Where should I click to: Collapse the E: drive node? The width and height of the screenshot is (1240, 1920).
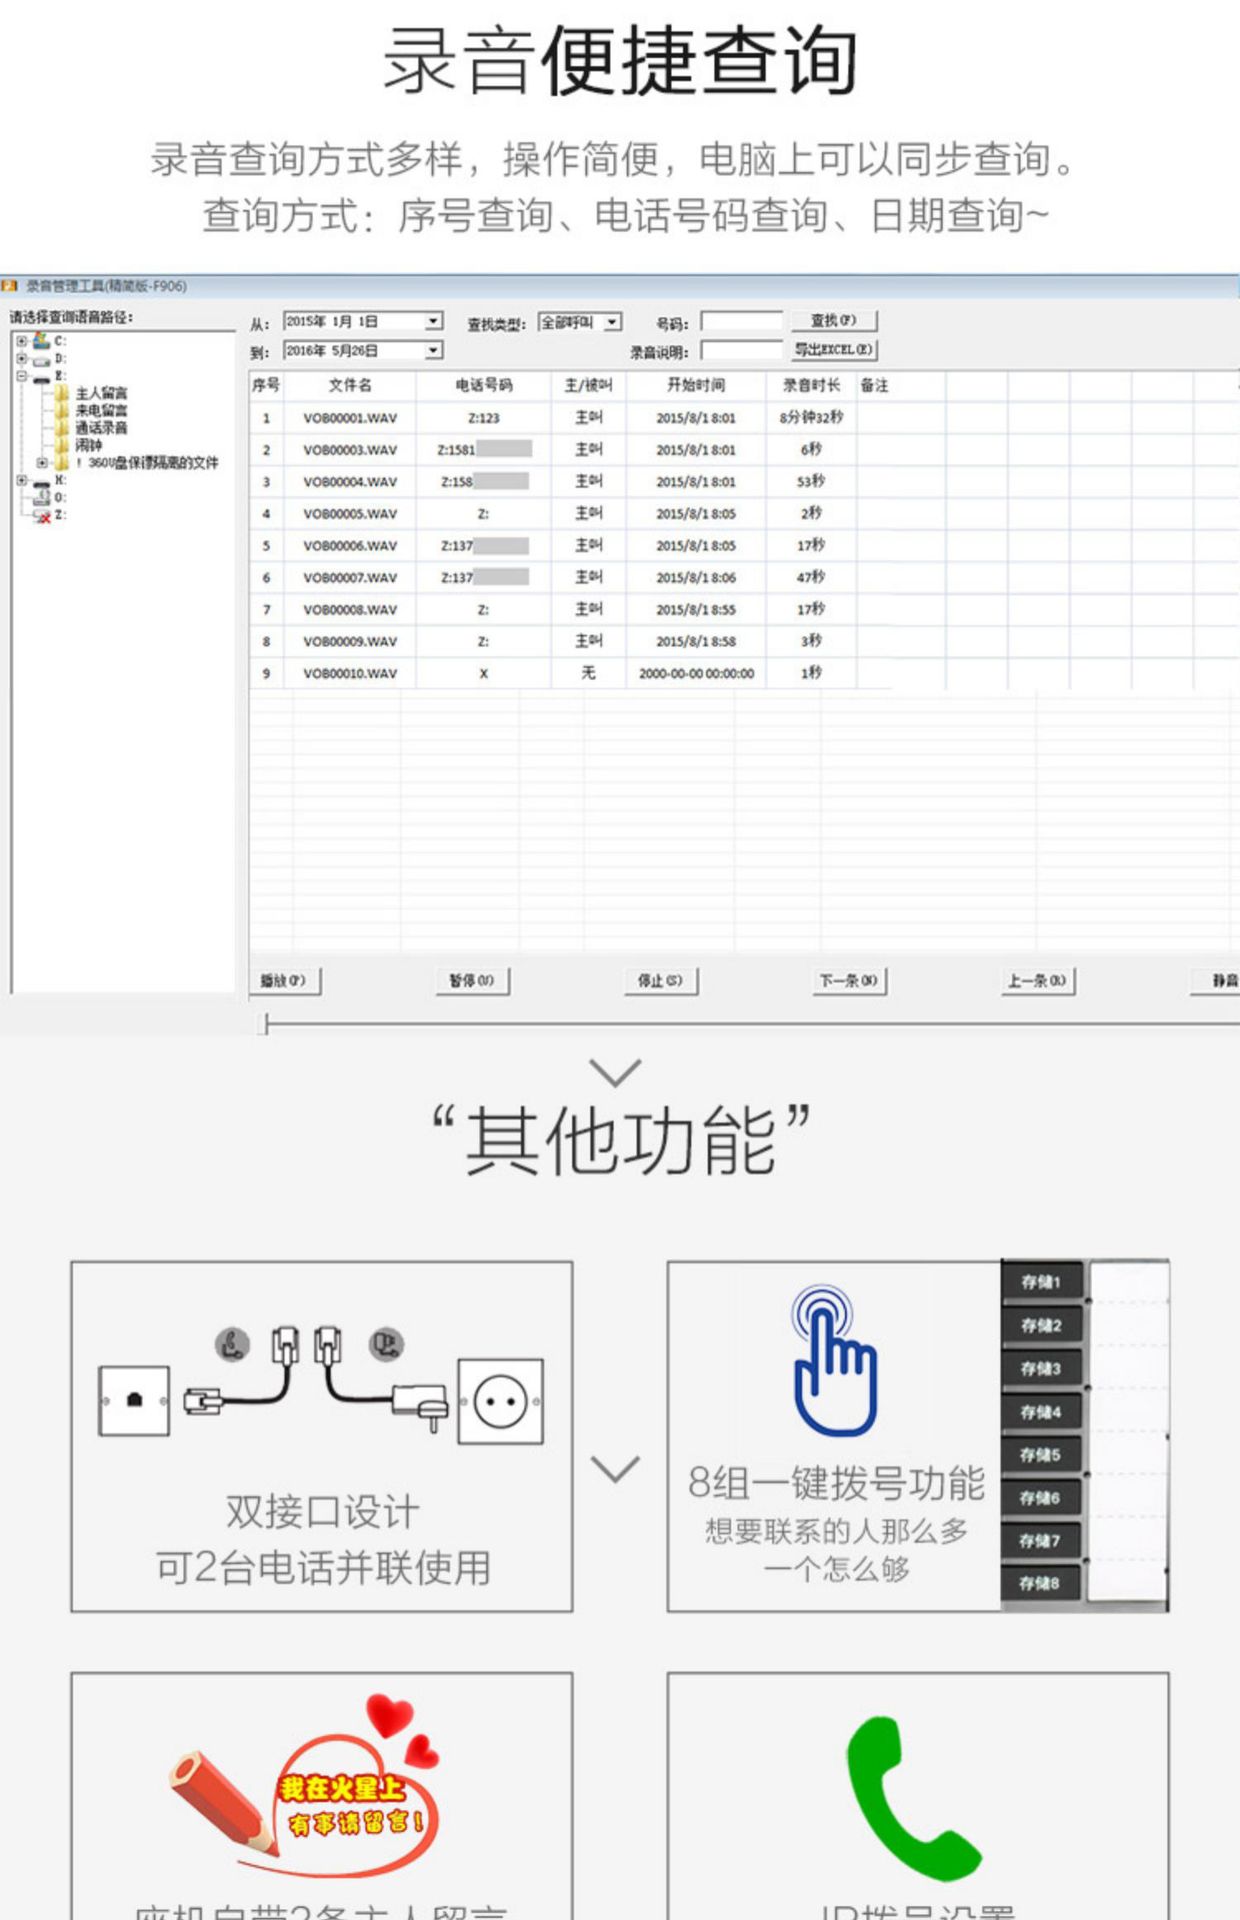22,376
